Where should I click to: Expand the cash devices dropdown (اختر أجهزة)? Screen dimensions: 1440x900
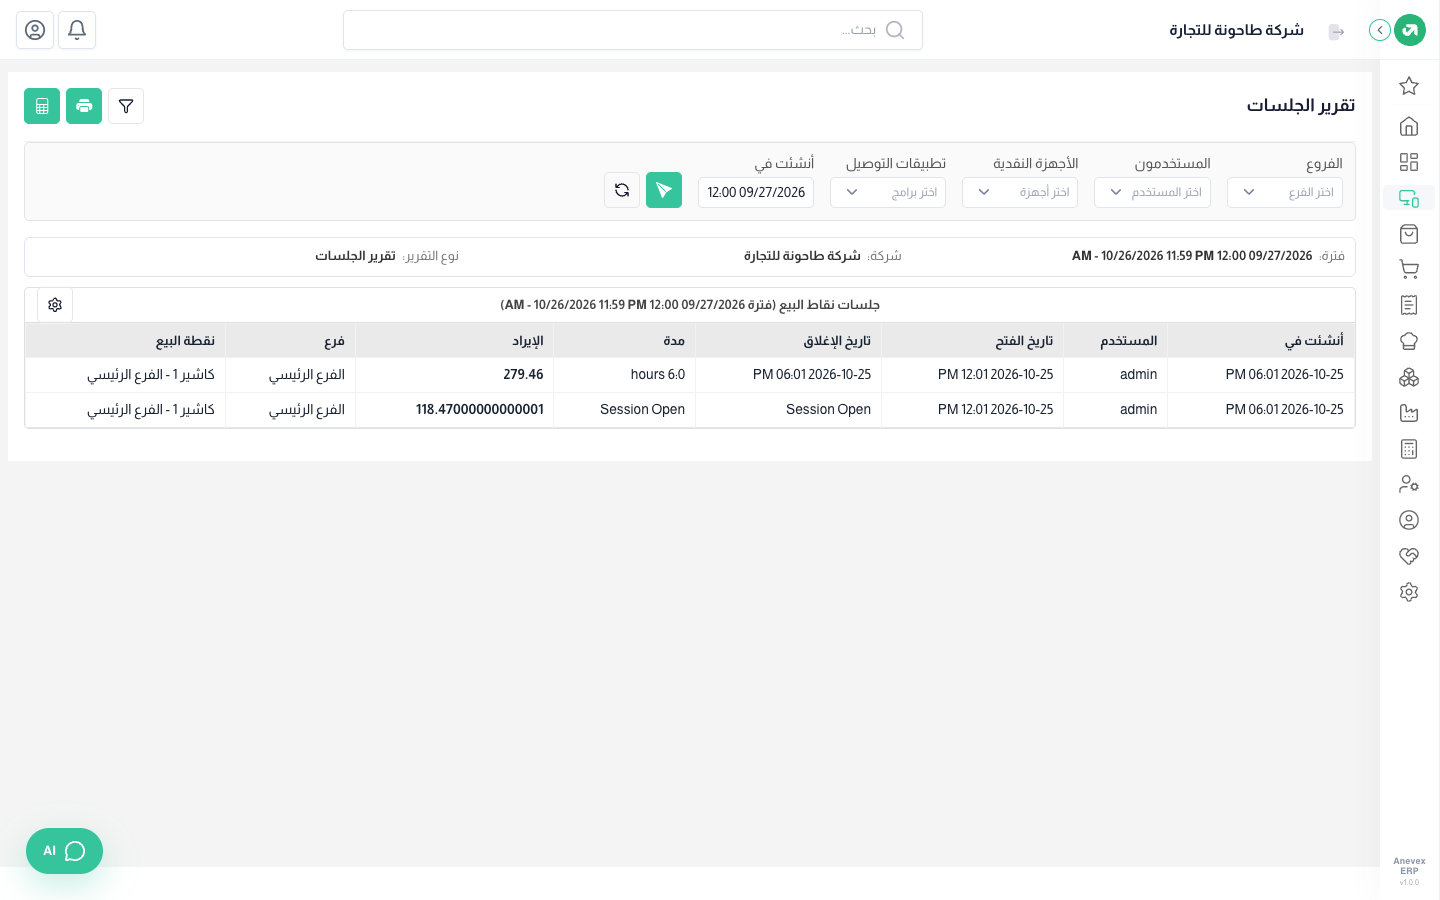pos(1020,192)
